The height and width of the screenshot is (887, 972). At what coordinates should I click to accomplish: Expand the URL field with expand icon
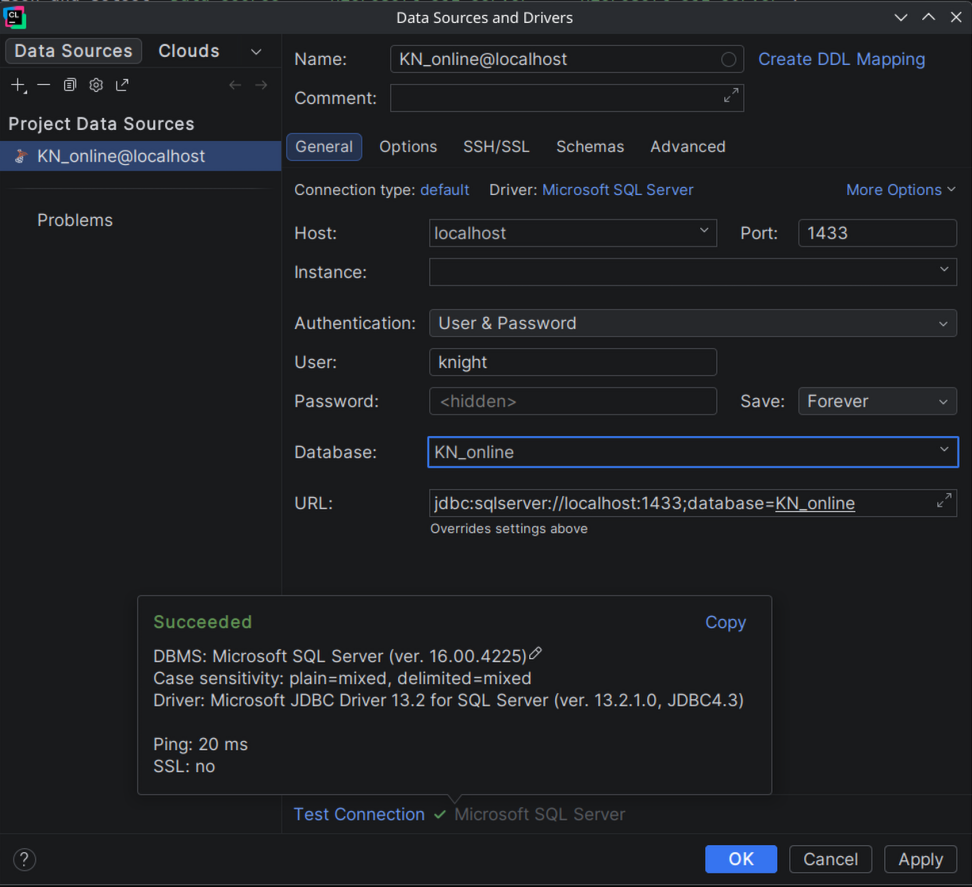(943, 501)
